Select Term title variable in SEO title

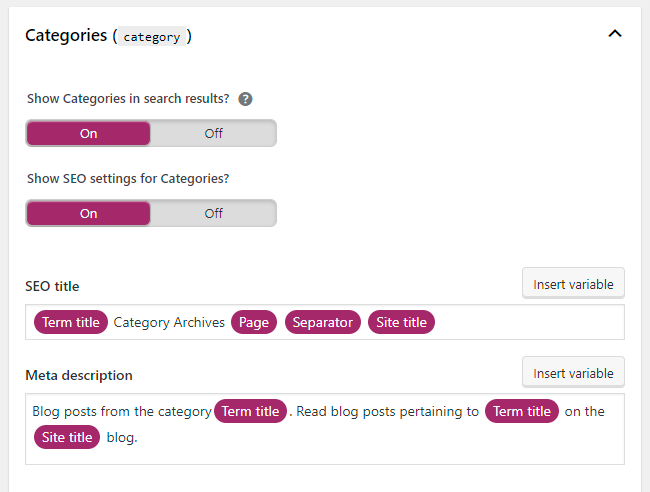pyautogui.click(x=71, y=322)
